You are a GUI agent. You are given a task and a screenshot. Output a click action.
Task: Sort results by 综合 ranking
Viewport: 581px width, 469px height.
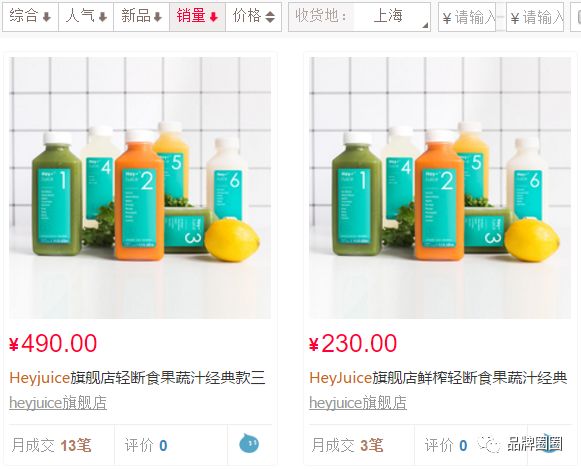(x=30, y=17)
